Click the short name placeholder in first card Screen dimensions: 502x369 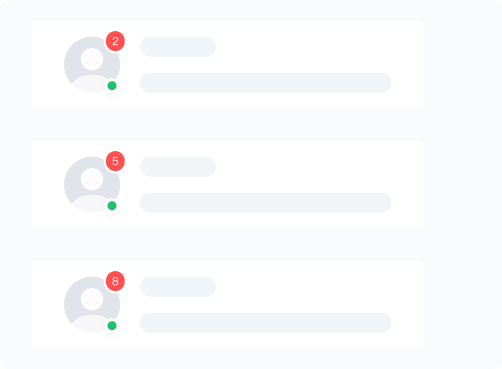point(178,47)
